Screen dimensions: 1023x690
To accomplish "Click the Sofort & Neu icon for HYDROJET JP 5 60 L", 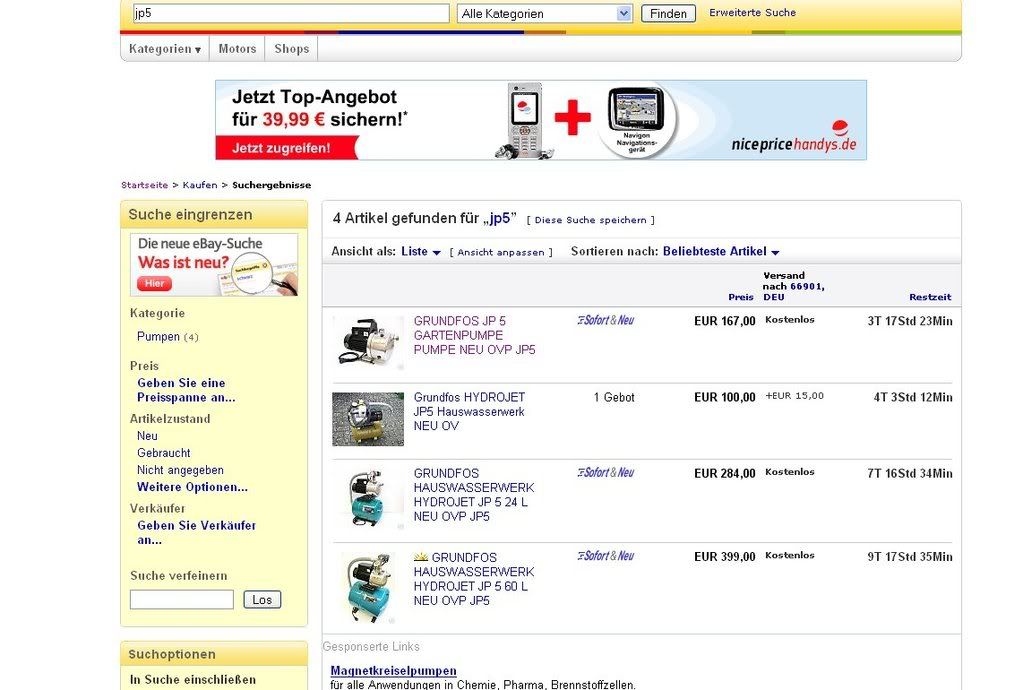I will [605, 556].
